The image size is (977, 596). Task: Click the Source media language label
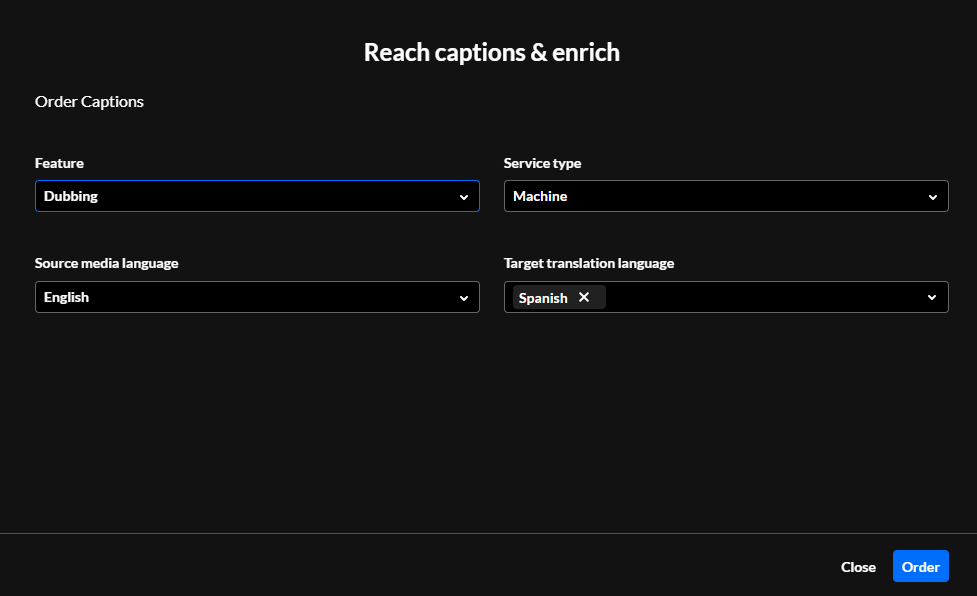tap(106, 263)
